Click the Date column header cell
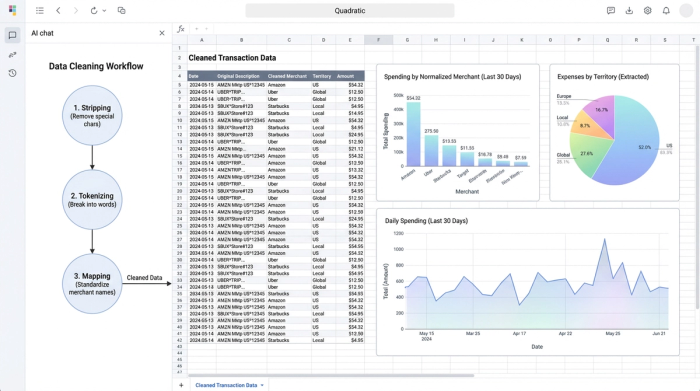The height and width of the screenshot is (391, 700). click(202, 76)
